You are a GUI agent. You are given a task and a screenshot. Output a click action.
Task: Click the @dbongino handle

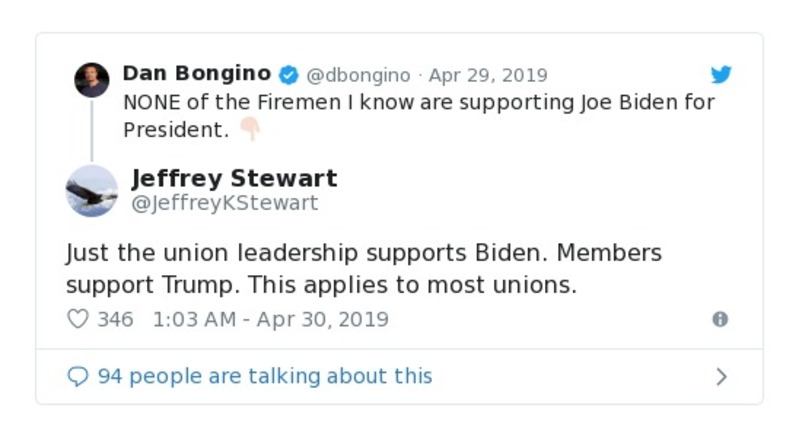point(358,75)
